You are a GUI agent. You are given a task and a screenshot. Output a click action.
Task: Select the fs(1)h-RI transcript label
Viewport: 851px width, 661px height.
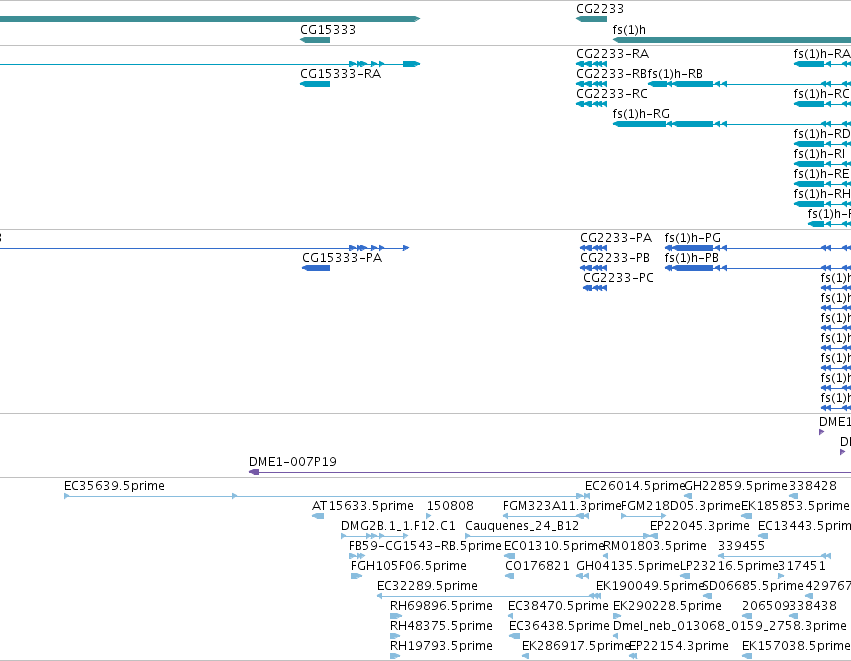pyautogui.click(x=819, y=154)
